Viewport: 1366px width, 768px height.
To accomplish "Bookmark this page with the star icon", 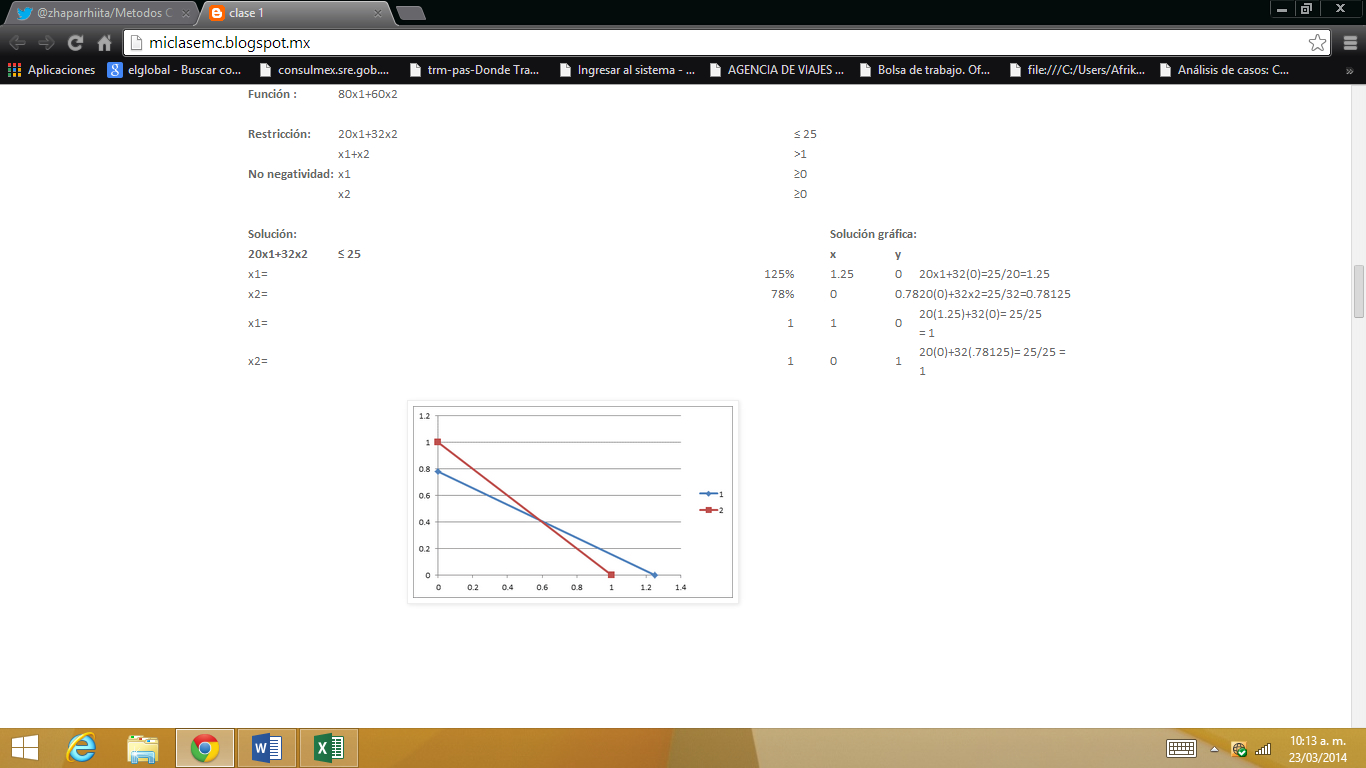I will pyautogui.click(x=1317, y=43).
